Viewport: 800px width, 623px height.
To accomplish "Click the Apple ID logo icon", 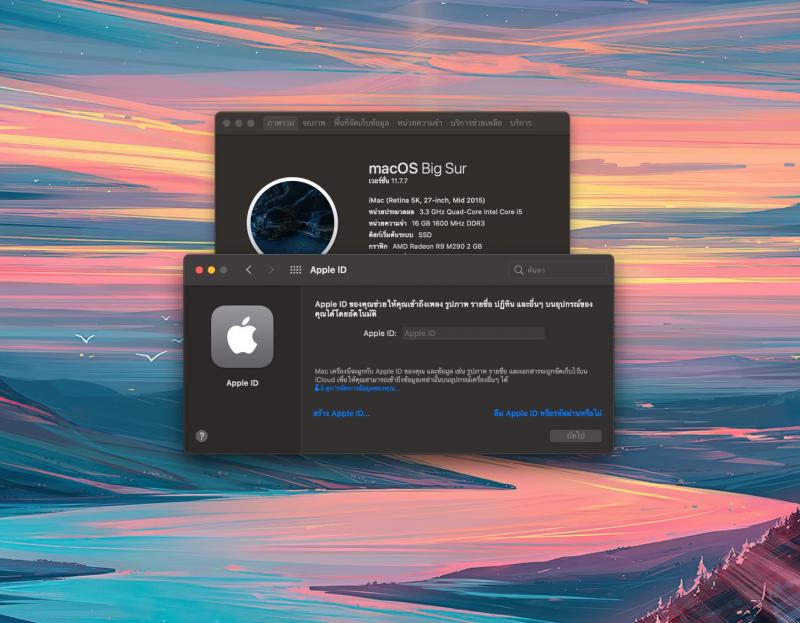I will (242, 337).
